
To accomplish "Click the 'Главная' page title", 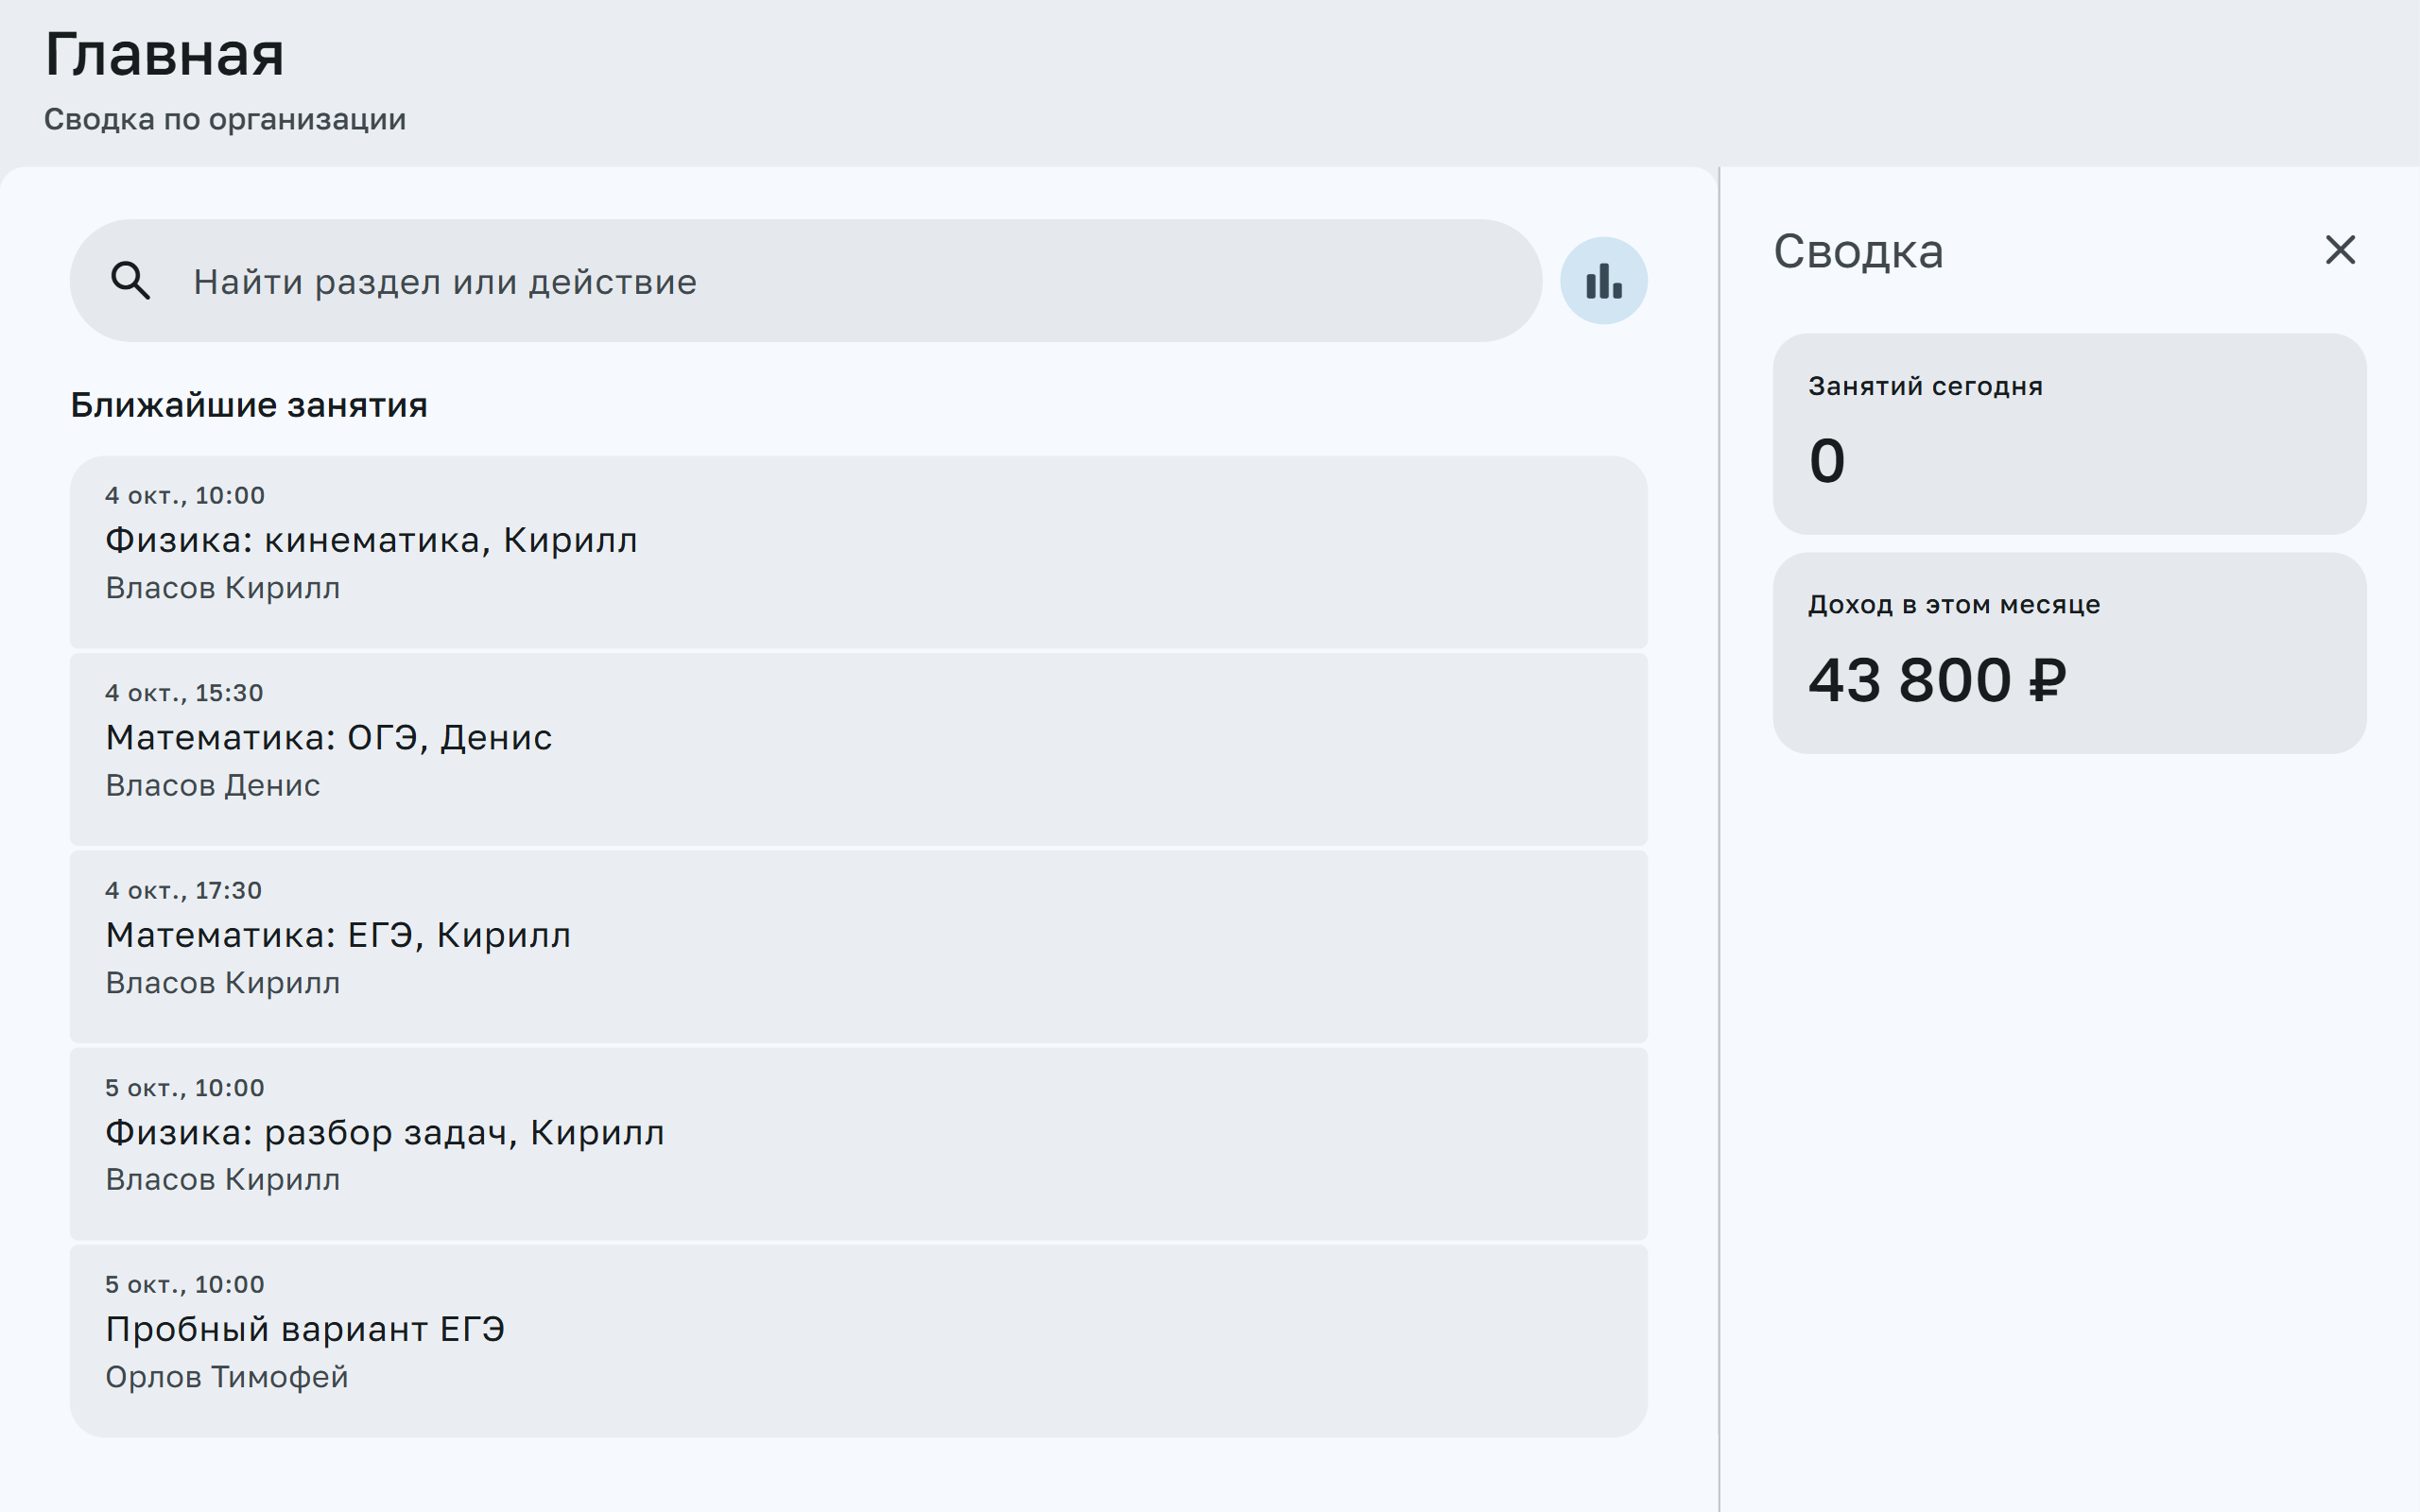I will tap(165, 54).
